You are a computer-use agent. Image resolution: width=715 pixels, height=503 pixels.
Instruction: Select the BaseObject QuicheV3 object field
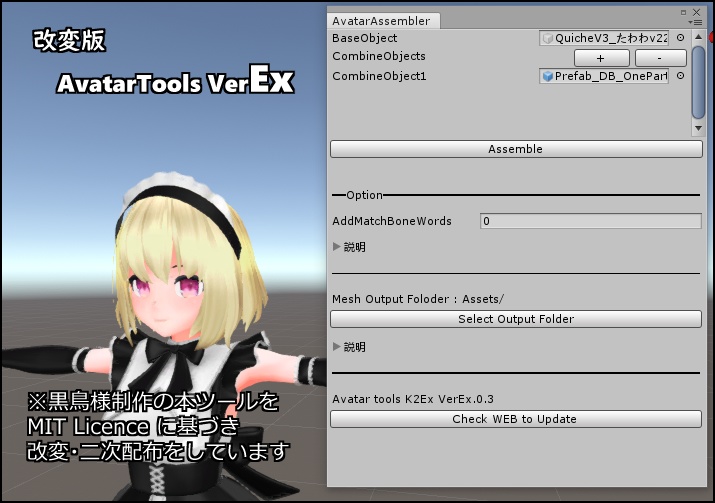coord(604,38)
